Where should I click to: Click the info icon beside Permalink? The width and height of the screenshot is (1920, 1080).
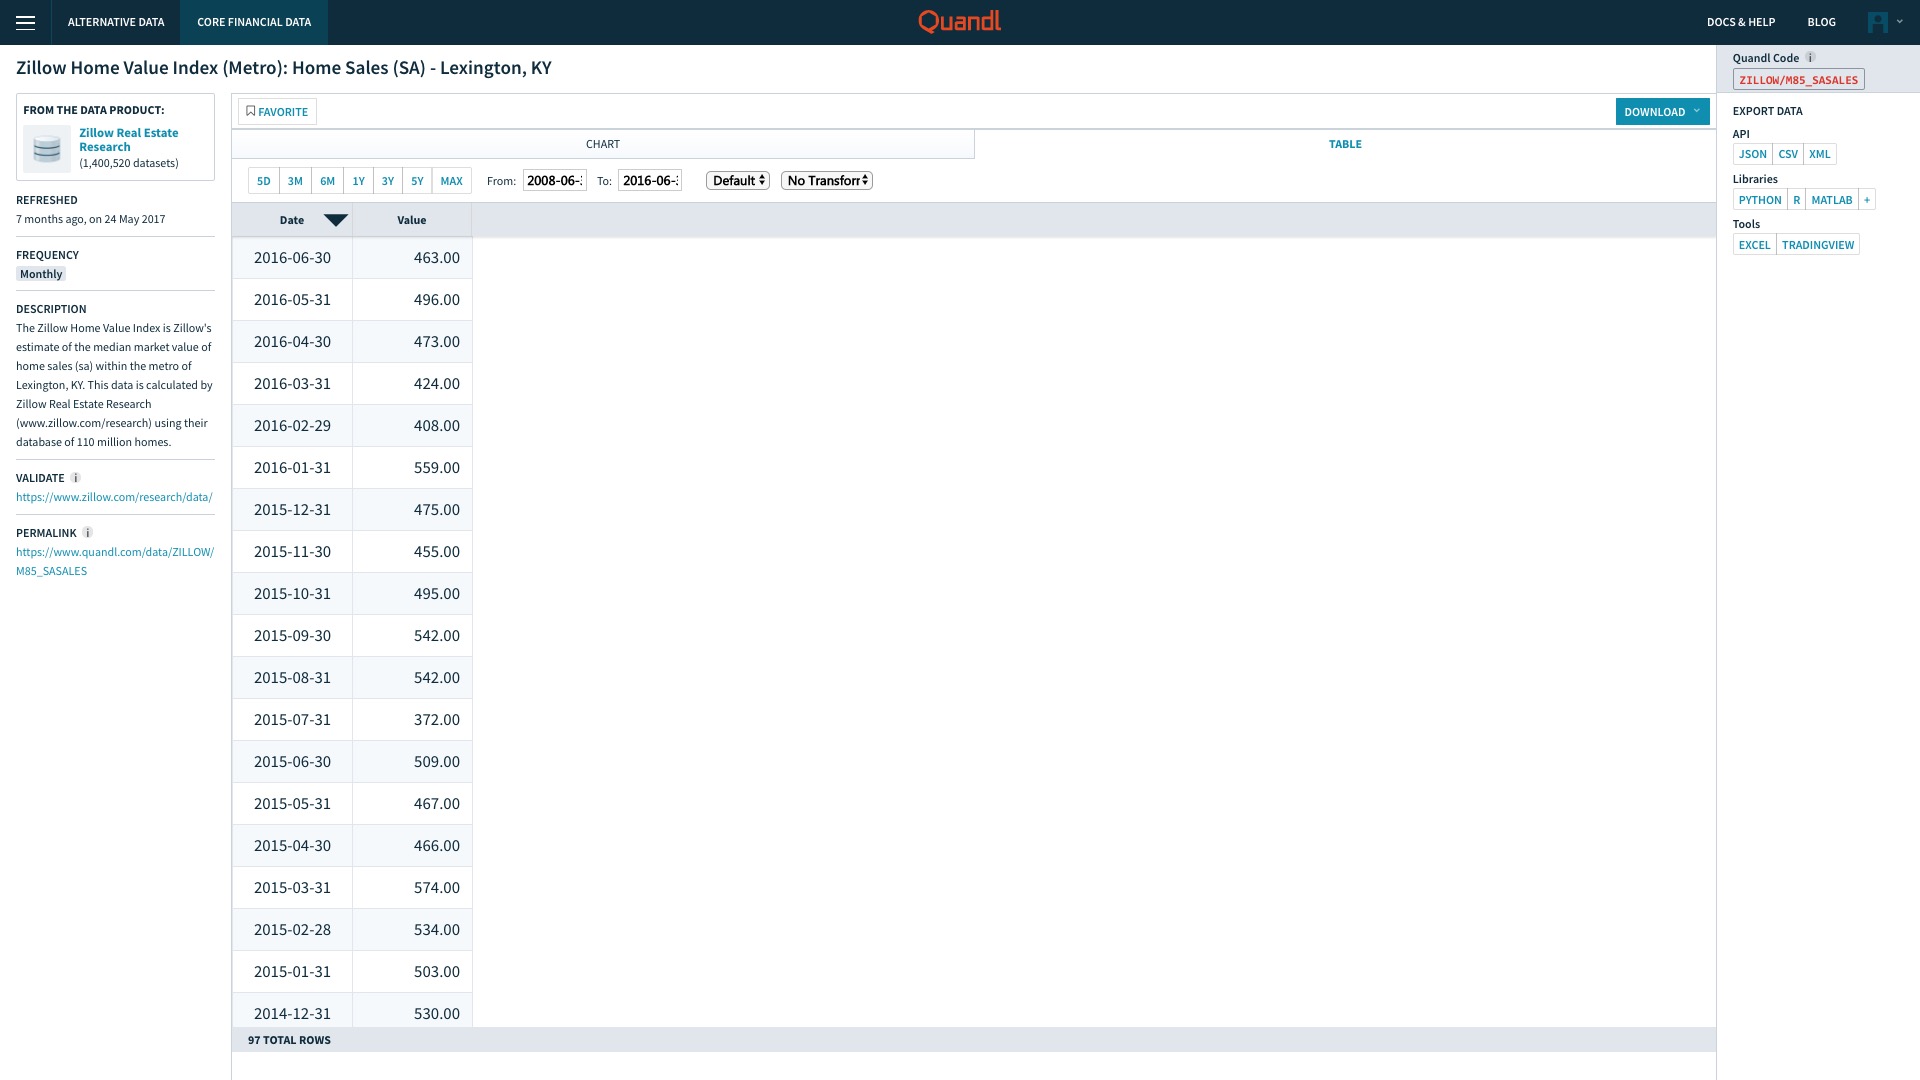87,533
